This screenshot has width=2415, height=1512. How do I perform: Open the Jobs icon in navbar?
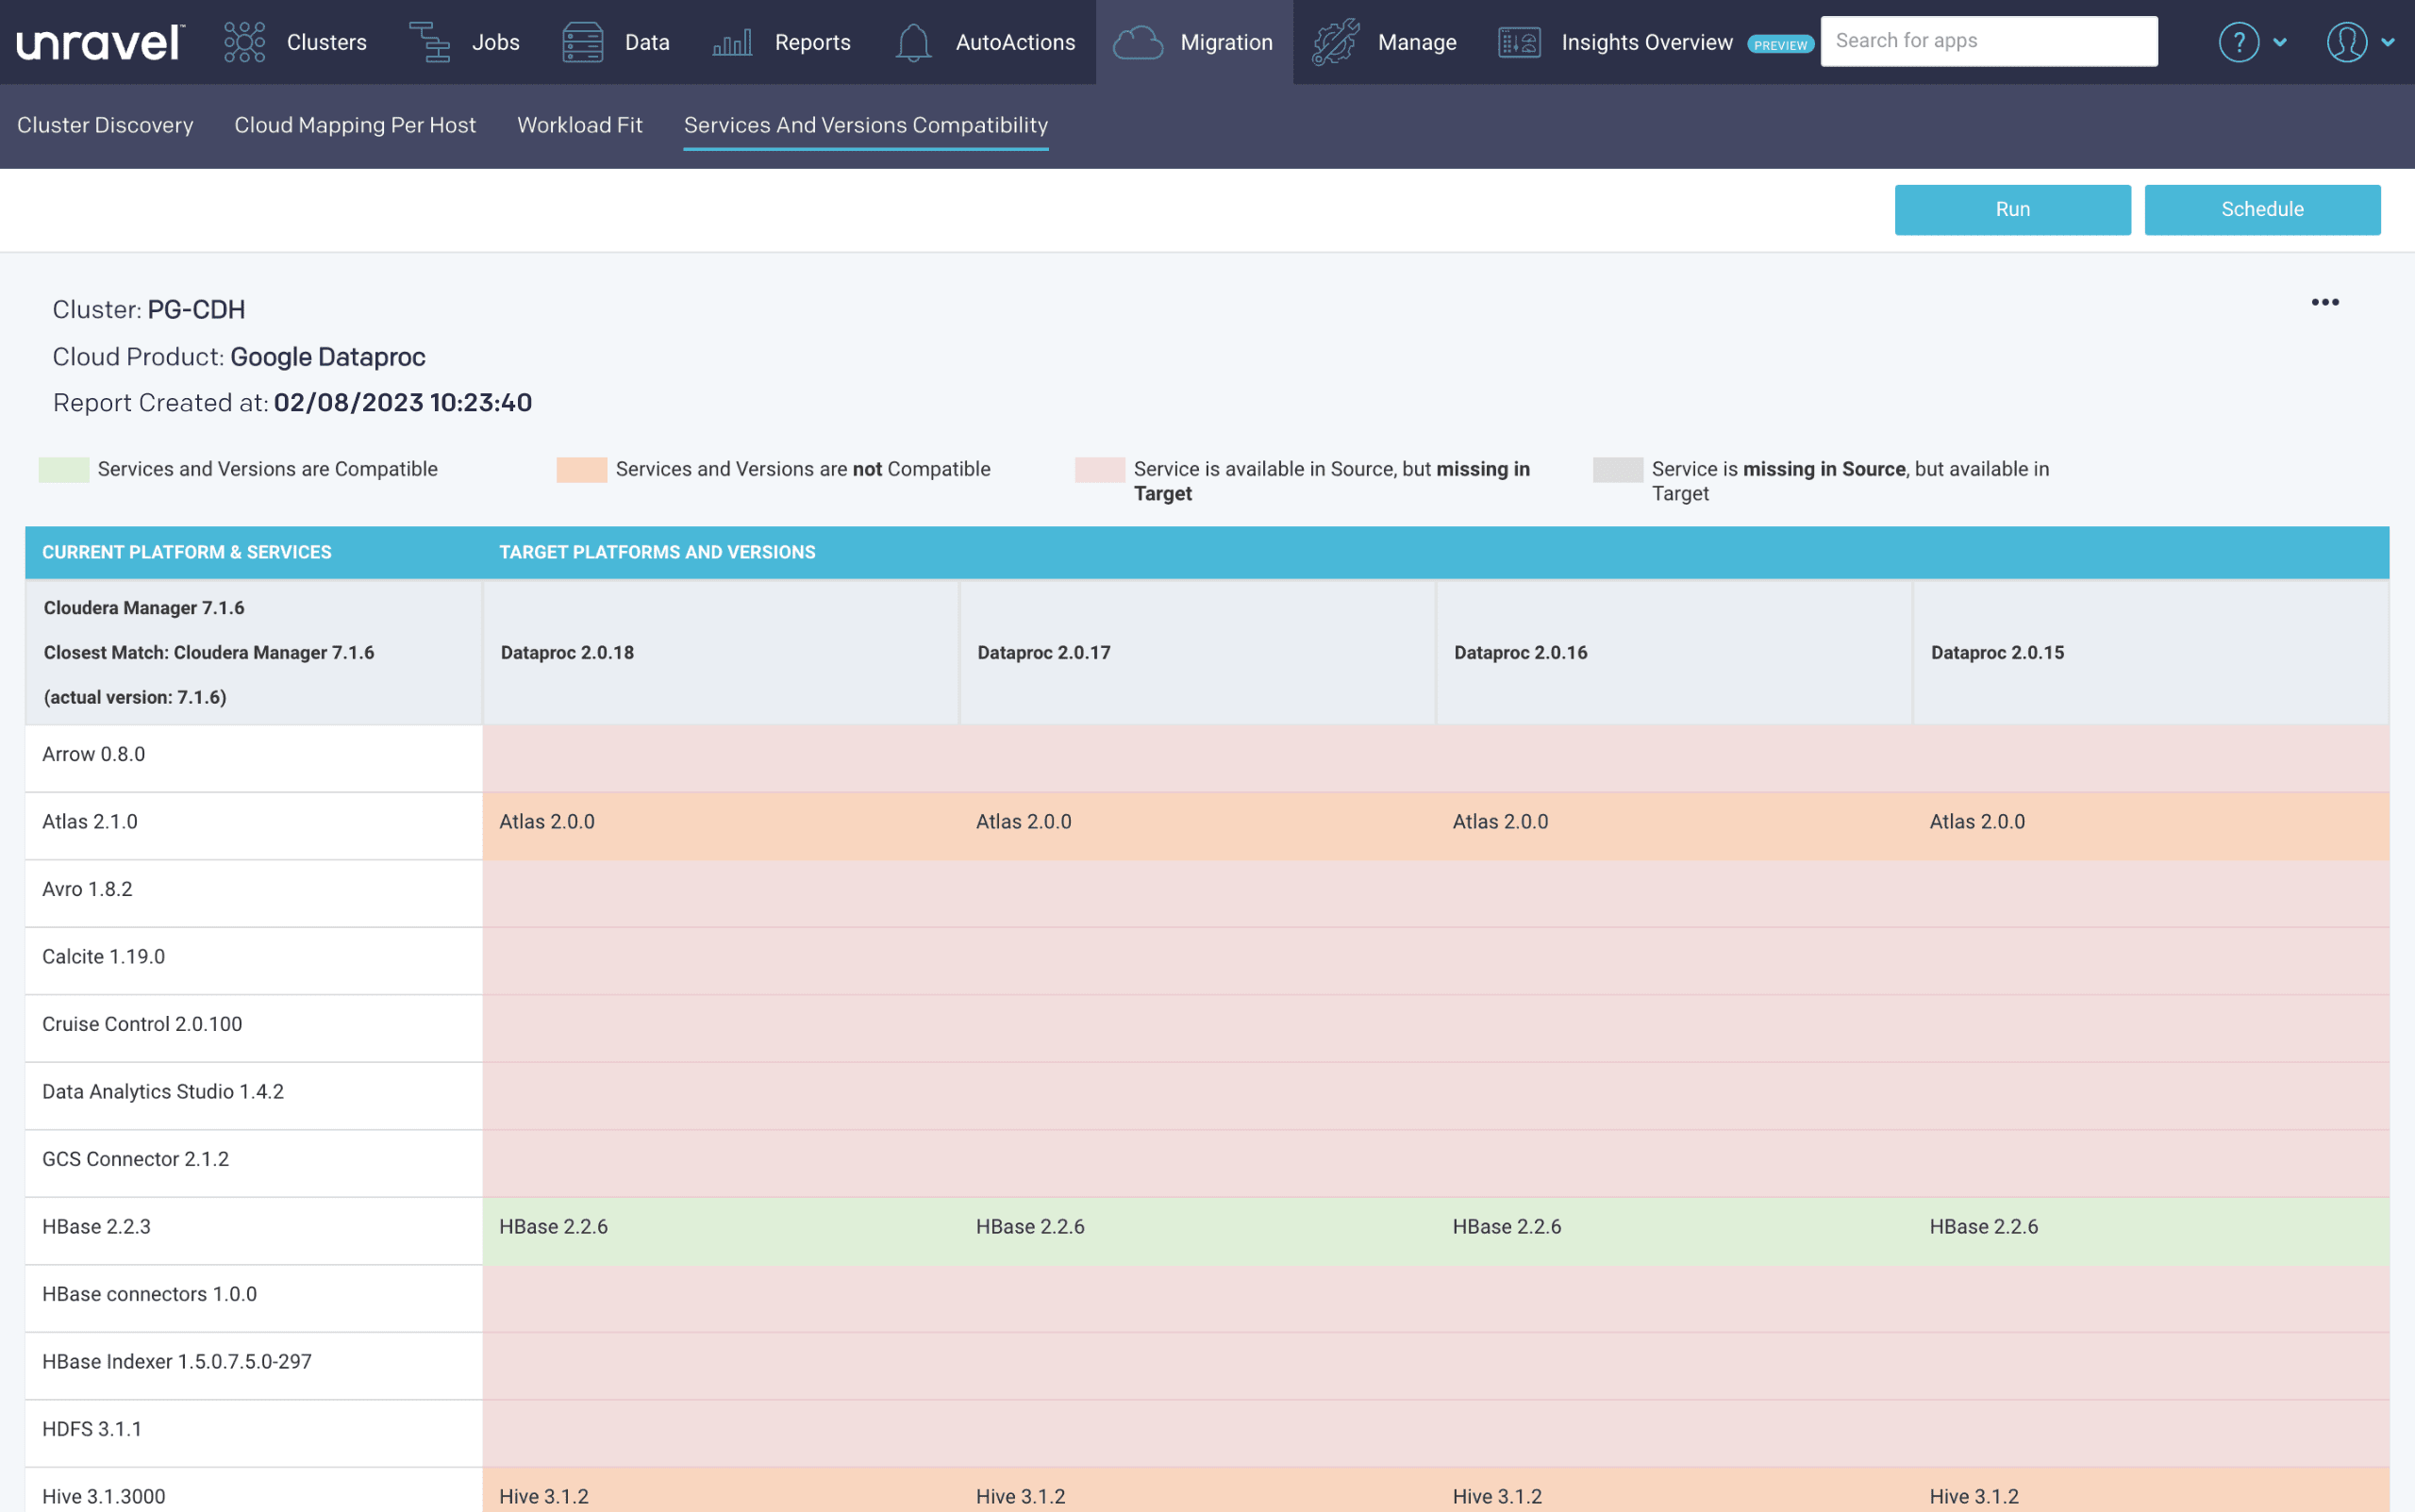point(430,42)
